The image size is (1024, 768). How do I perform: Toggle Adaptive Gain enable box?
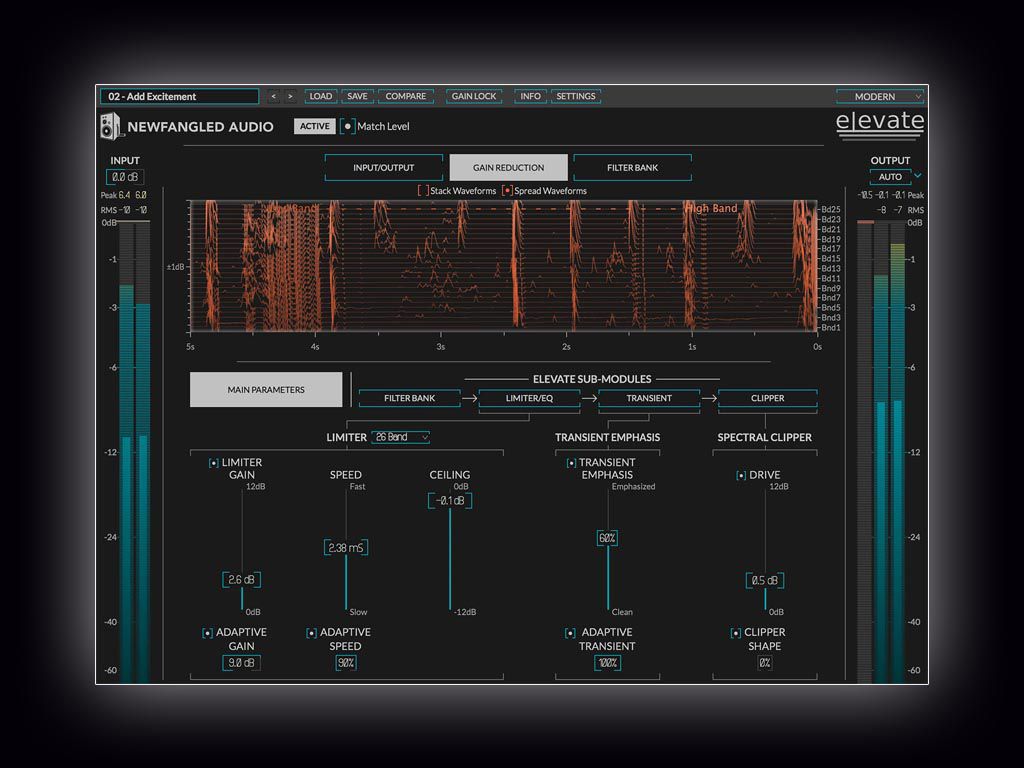[207, 633]
